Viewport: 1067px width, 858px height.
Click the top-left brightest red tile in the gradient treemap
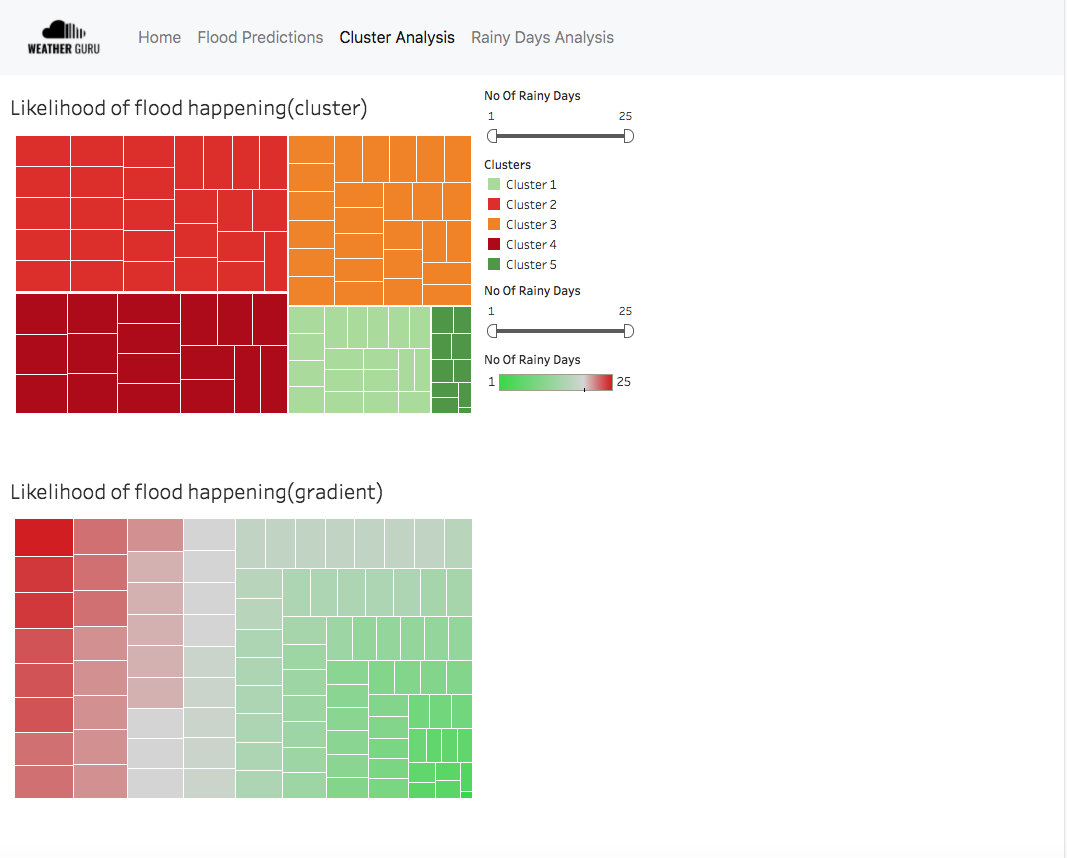[44, 537]
